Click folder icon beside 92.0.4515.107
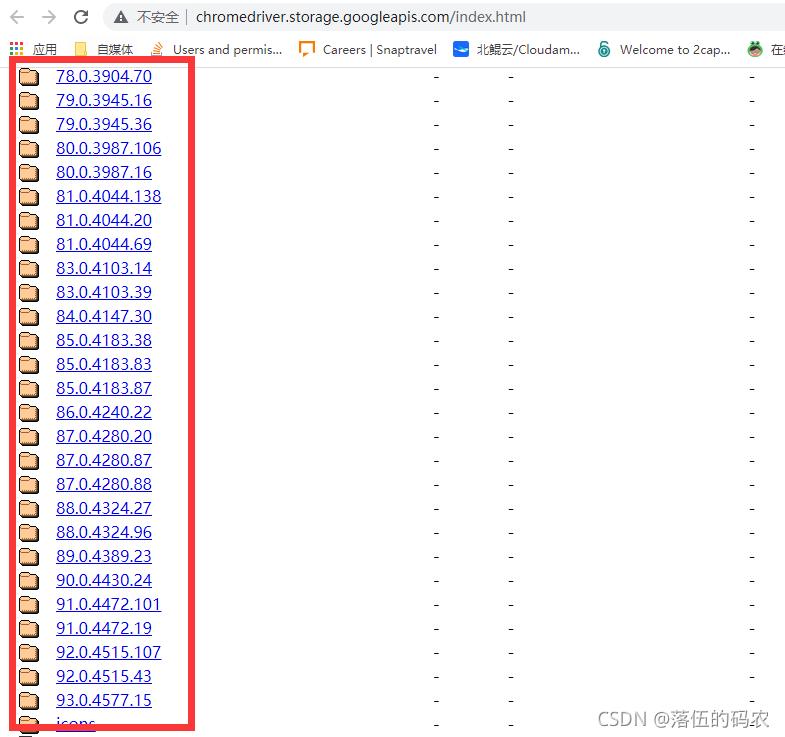785x737 pixels. click(x=29, y=654)
